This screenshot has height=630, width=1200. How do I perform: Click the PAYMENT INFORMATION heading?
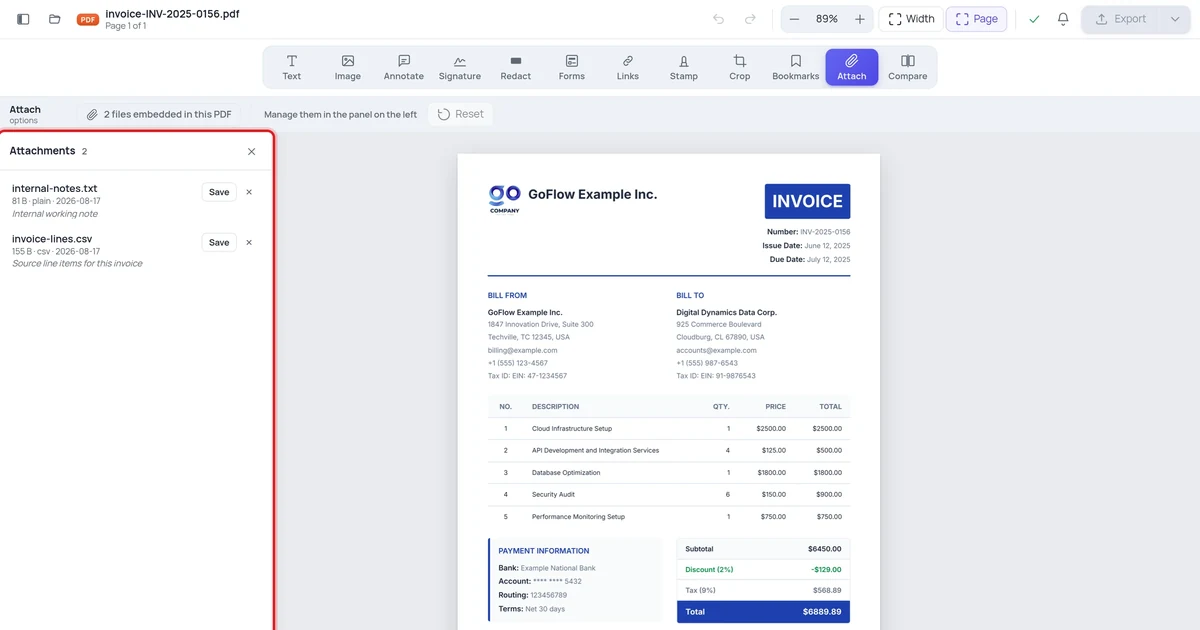click(x=544, y=551)
